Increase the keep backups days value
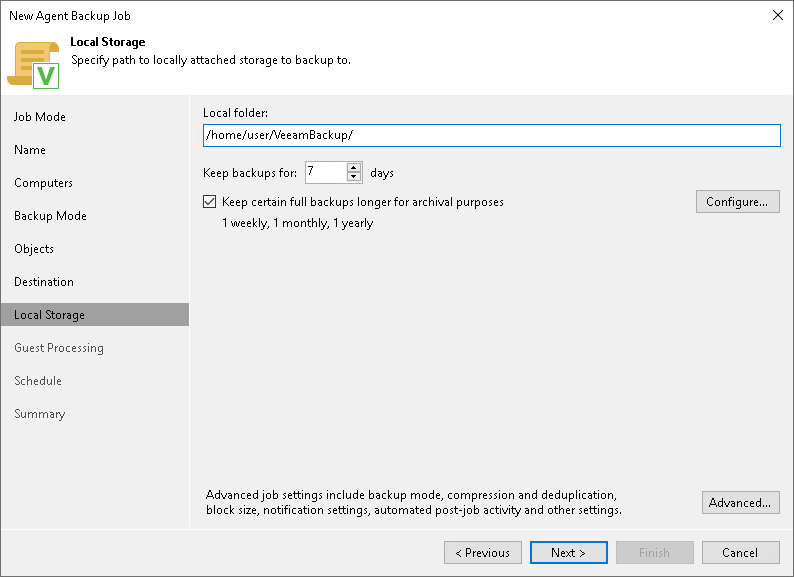Image resolution: width=794 pixels, height=577 pixels. (x=354, y=168)
